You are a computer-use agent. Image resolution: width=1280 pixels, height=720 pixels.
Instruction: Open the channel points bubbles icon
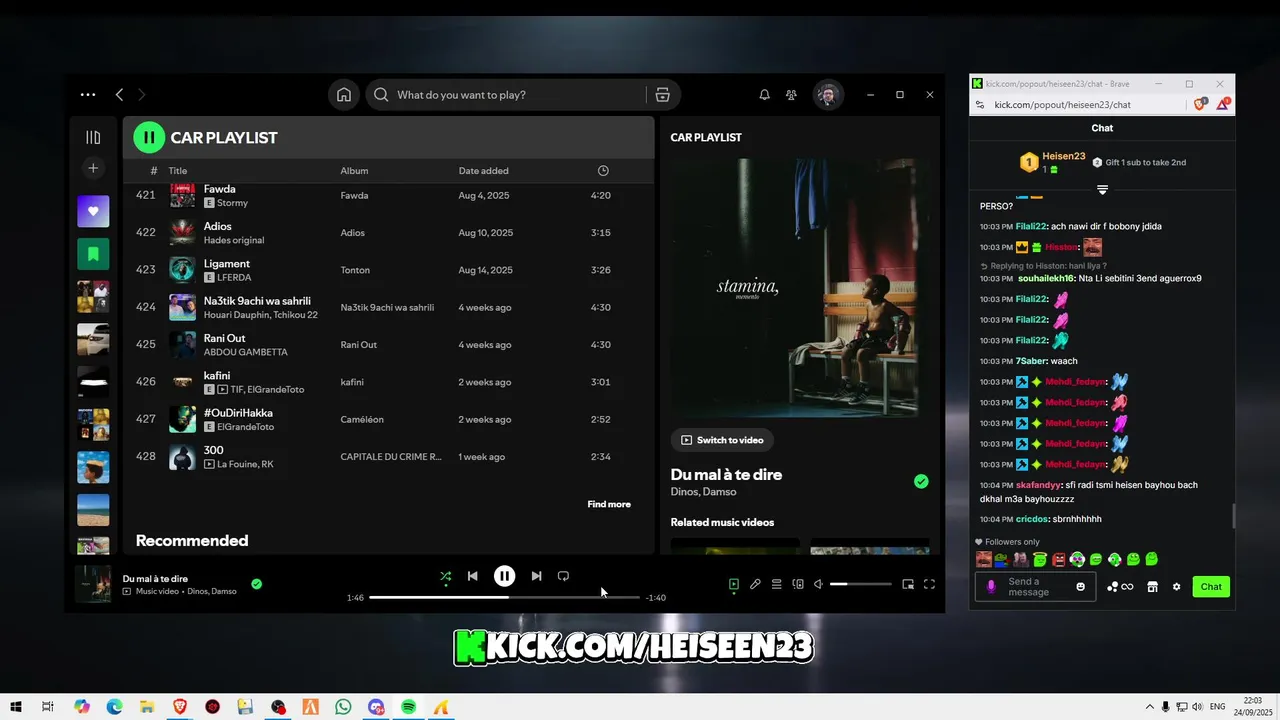coord(1120,587)
